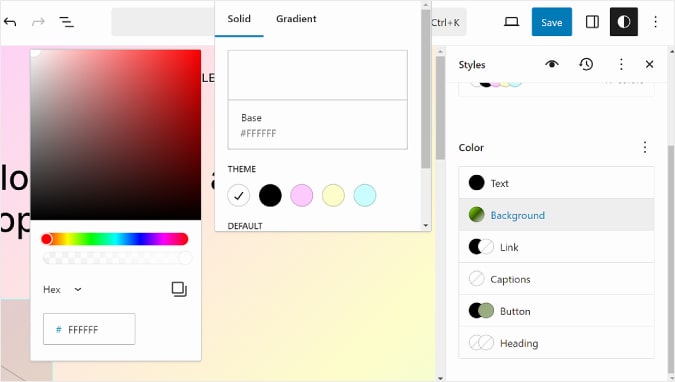Select the light cyan theme swatch
The image size is (675, 382).
[x=365, y=196]
